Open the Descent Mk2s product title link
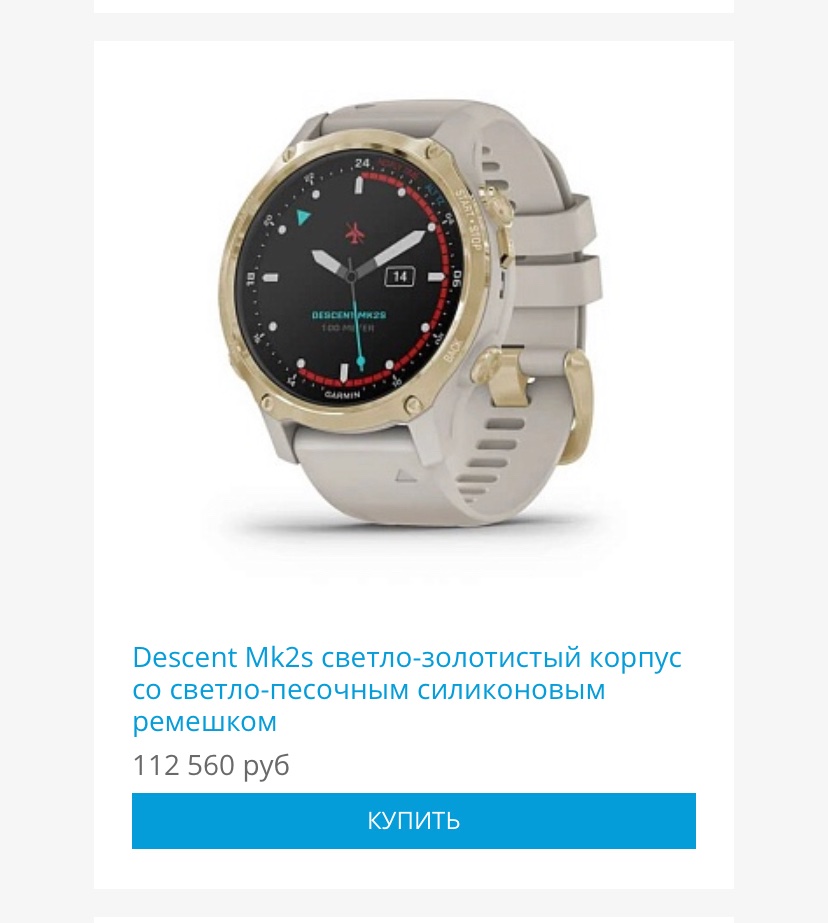The image size is (828, 923). tap(407, 689)
